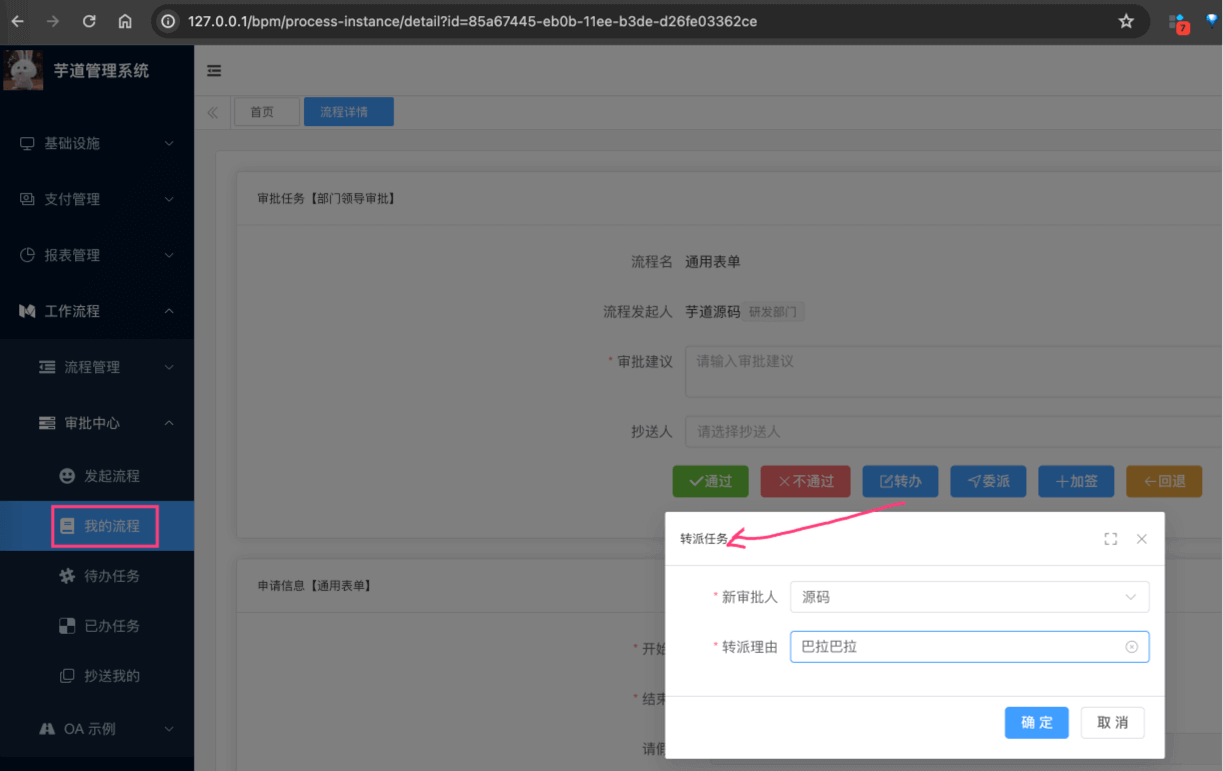The image size is (1223, 771).
Task: Click the 确定 button
Action: [x=1036, y=723]
